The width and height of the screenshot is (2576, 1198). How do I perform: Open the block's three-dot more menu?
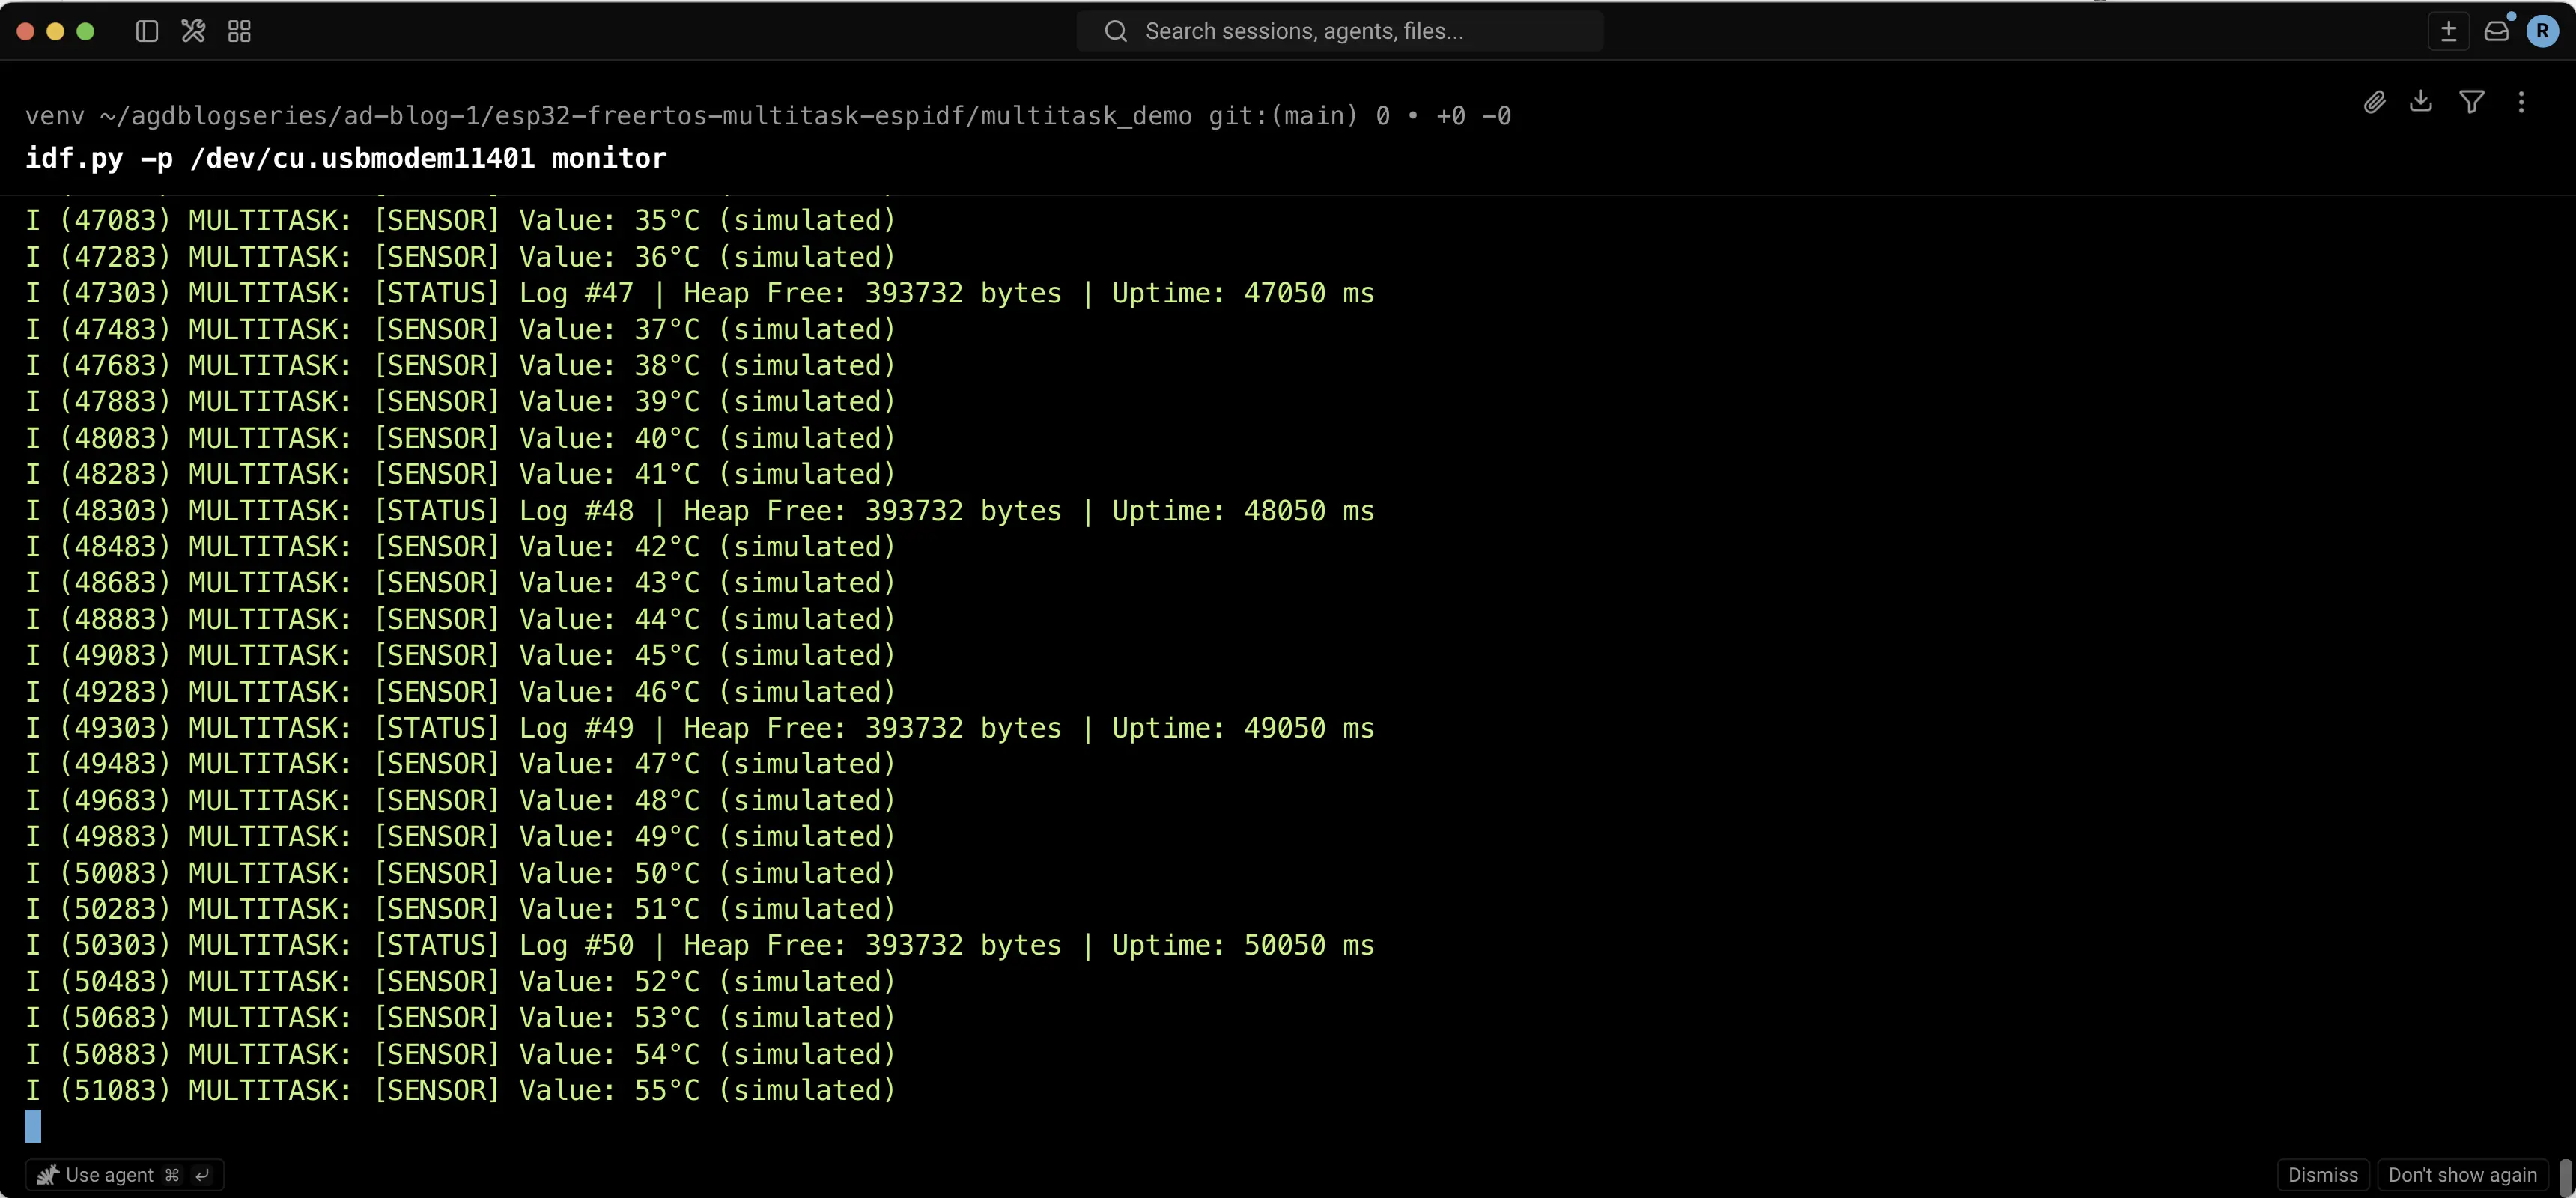coord(2521,102)
